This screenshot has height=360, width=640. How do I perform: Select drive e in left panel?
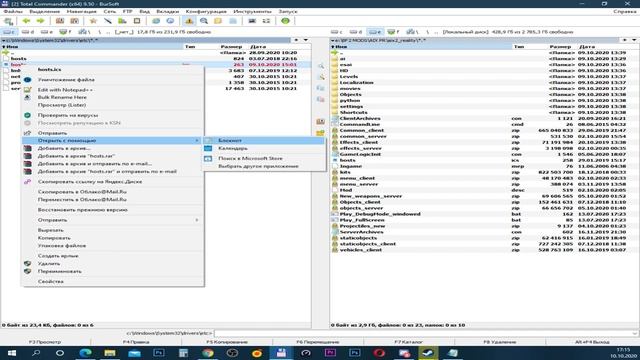(x=47, y=32)
